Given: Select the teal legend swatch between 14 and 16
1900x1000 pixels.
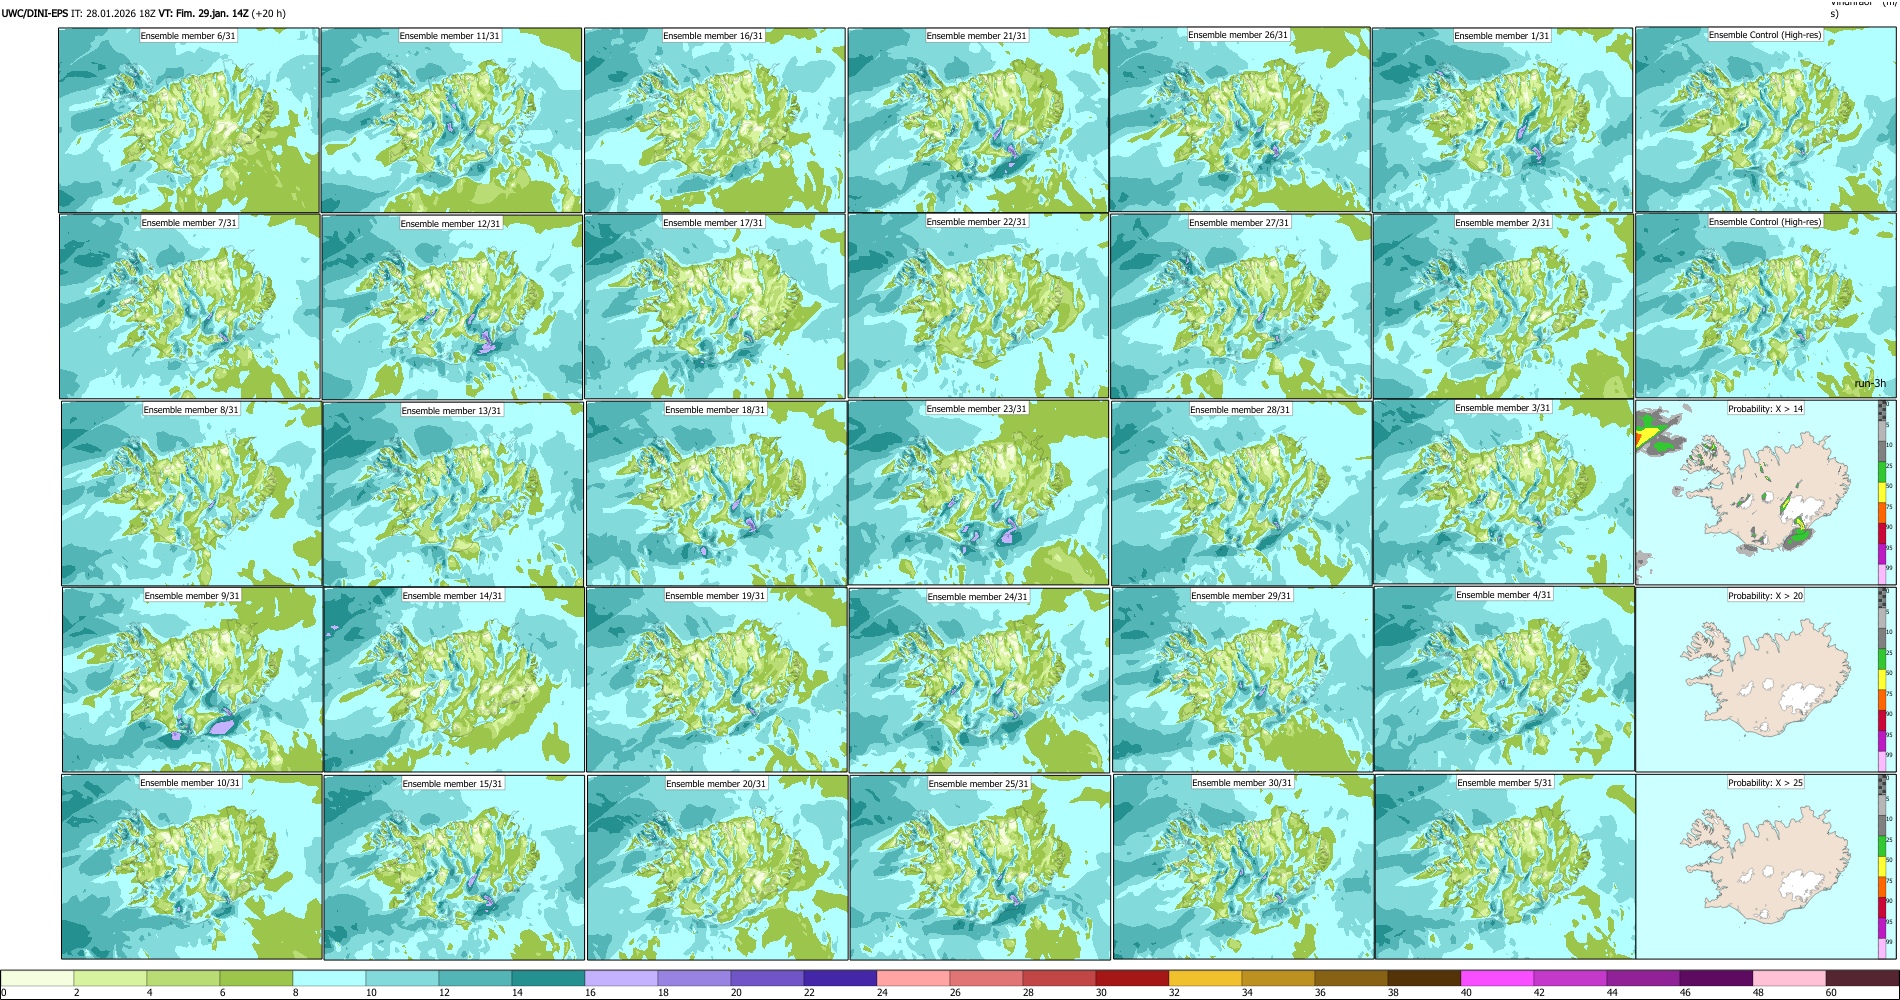Looking at the screenshot, I should (x=548, y=978).
